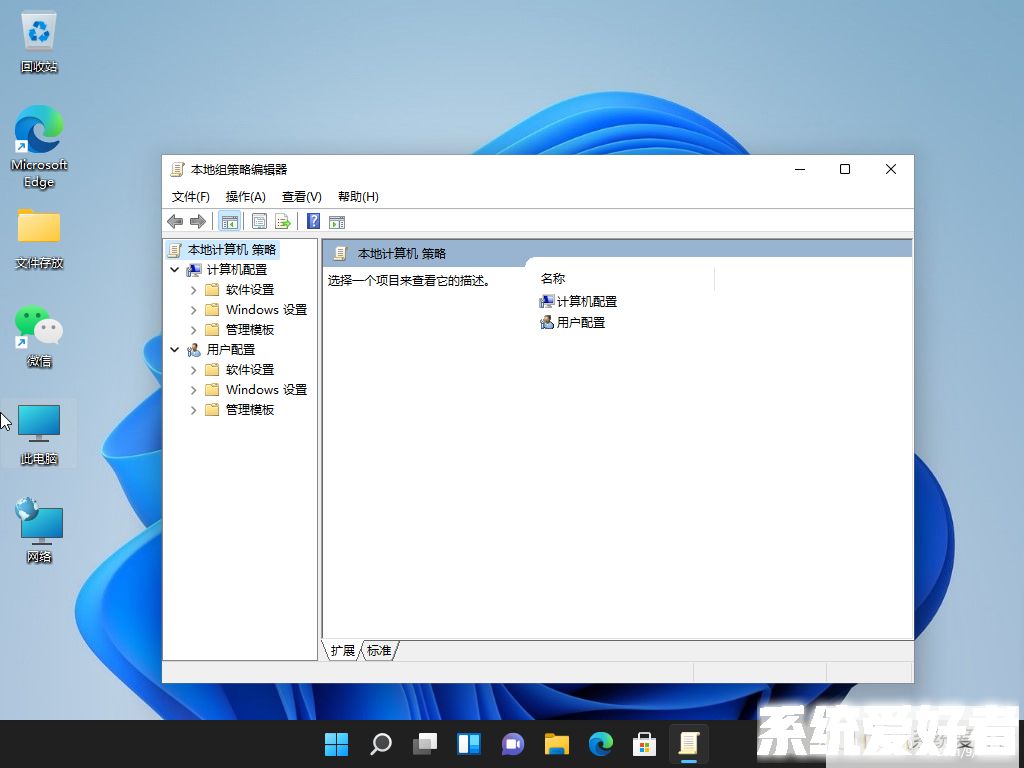Open the 操作(A) menu
Viewport: 1024px width, 768px height.
tap(245, 197)
